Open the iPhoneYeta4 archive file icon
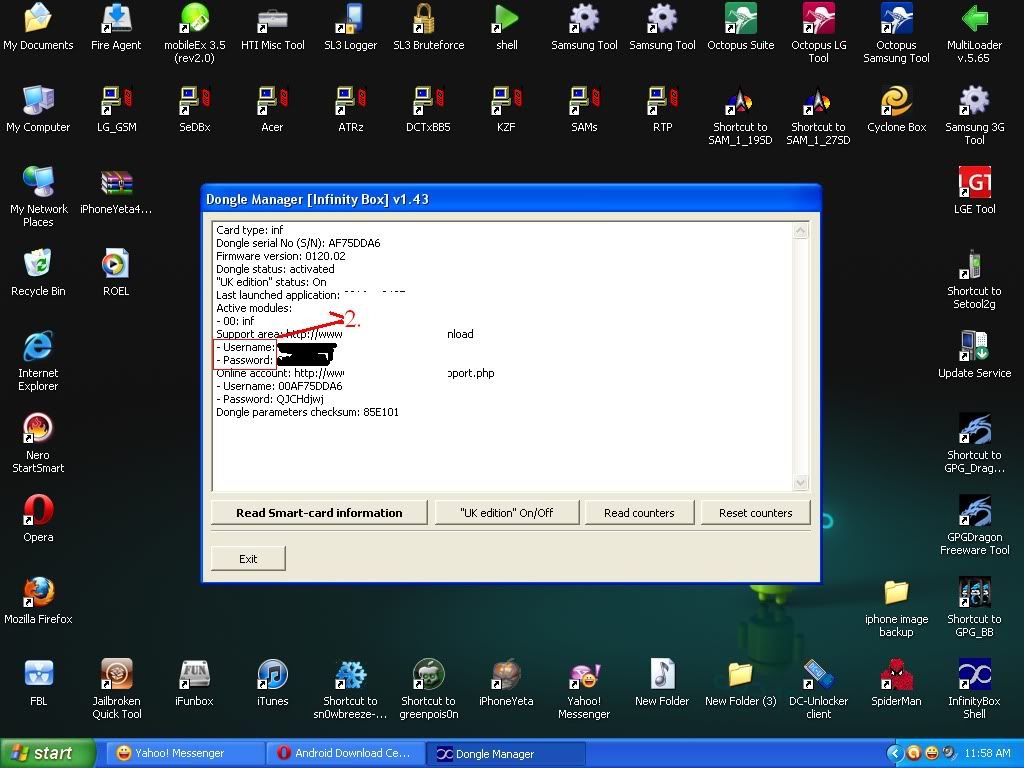This screenshot has height=768, width=1024. pyautogui.click(x=116, y=191)
